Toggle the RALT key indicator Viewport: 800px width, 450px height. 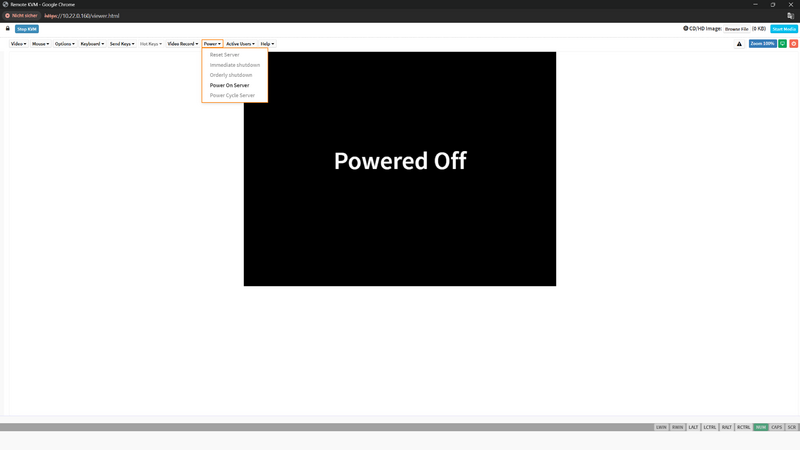(727, 427)
